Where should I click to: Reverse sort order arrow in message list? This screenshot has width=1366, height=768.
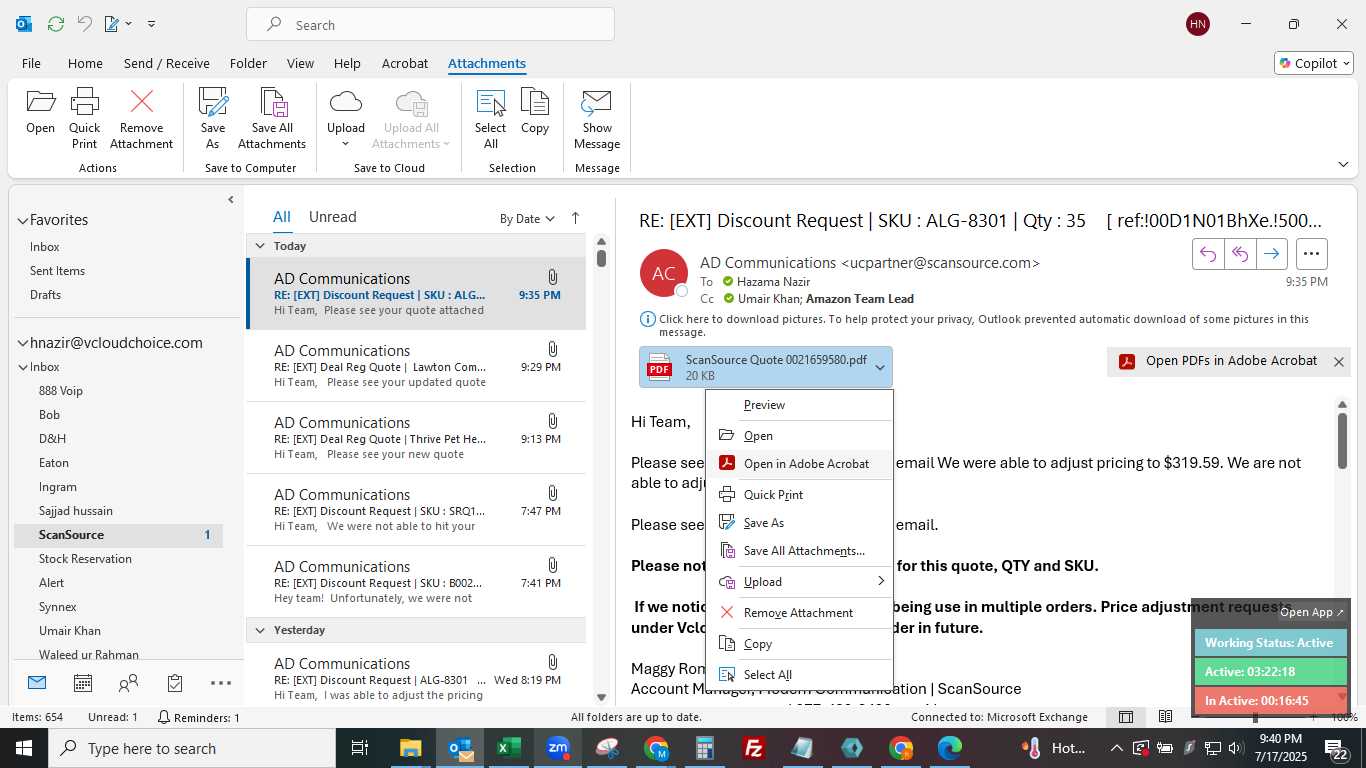pyautogui.click(x=575, y=218)
